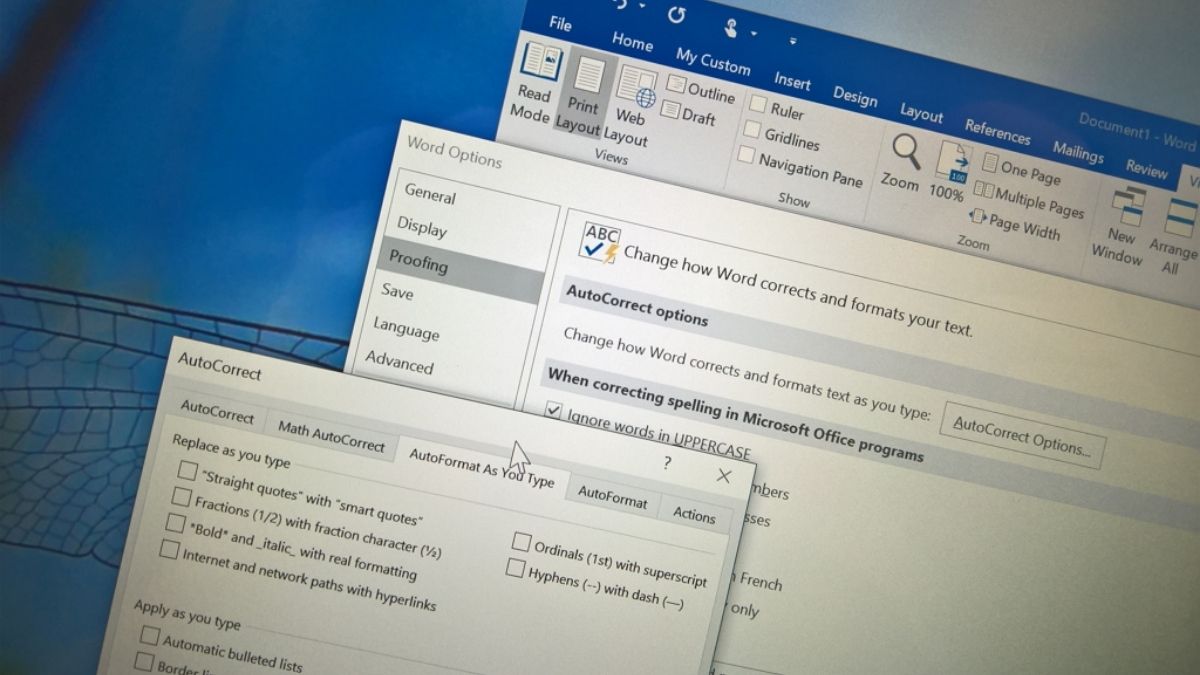This screenshot has height=675, width=1200.
Task: Click the "Apply as you type" section label
Action: [187, 614]
